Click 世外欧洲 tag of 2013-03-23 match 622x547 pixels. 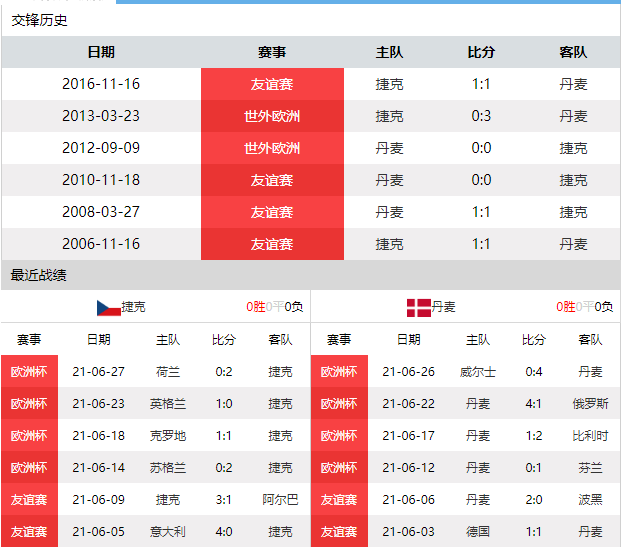pos(273,116)
